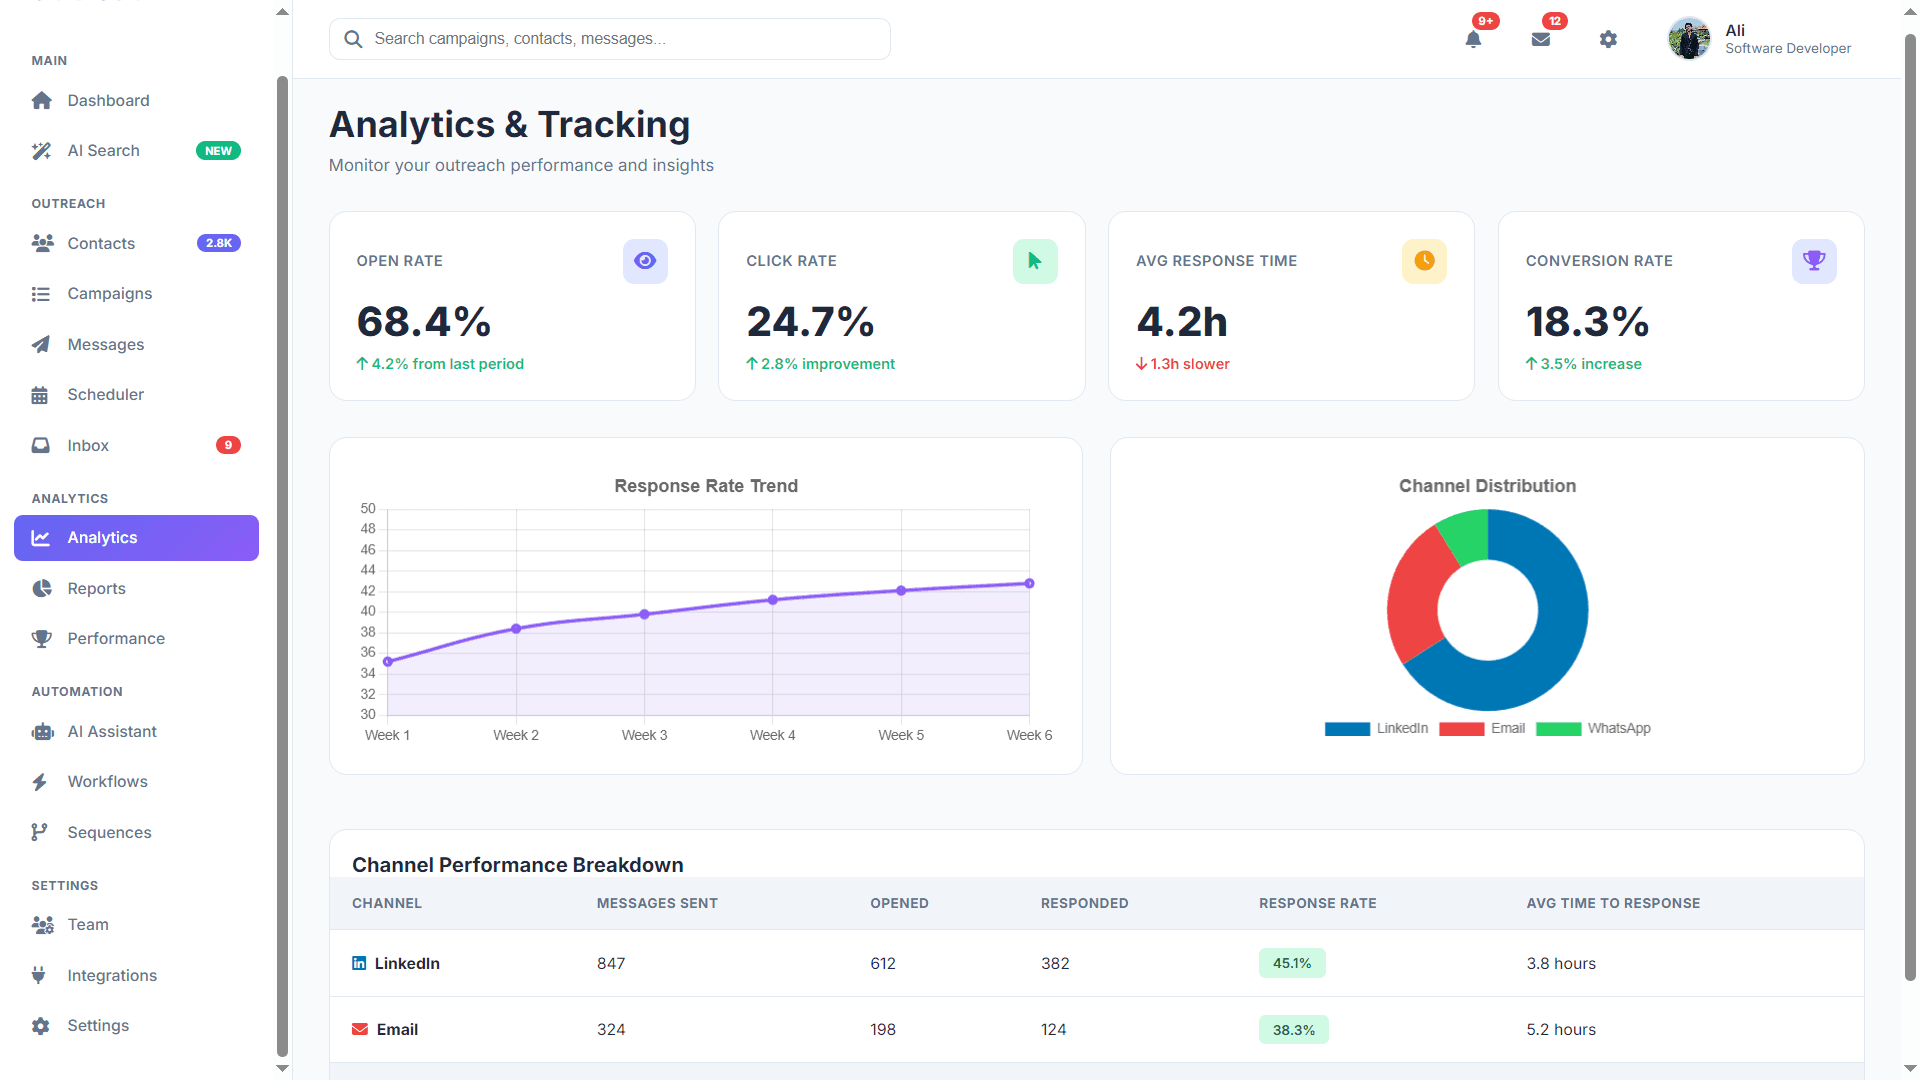The width and height of the screenshot is (1920, 1080).
Task: Open the Reports section
Action: point(96,588)
